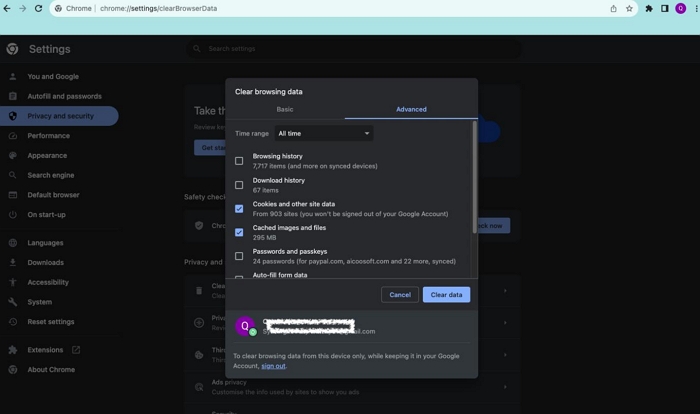Uncheck Cookies and other site data
Screen dimensions: 700x414
pos(239,209)
